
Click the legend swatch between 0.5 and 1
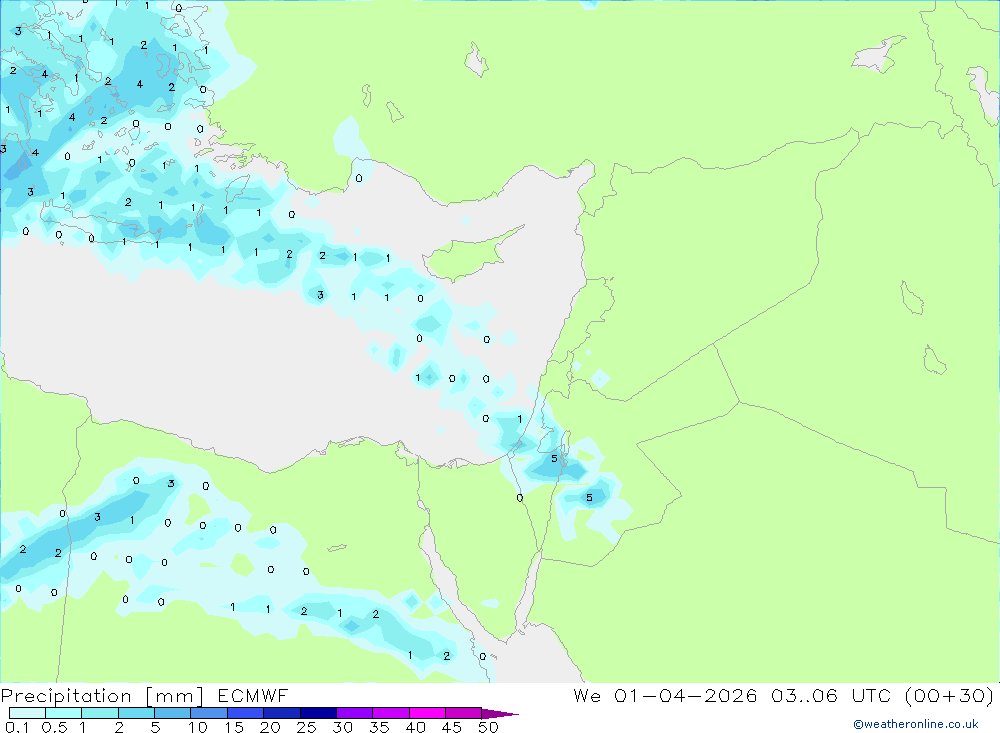point(63,713)
